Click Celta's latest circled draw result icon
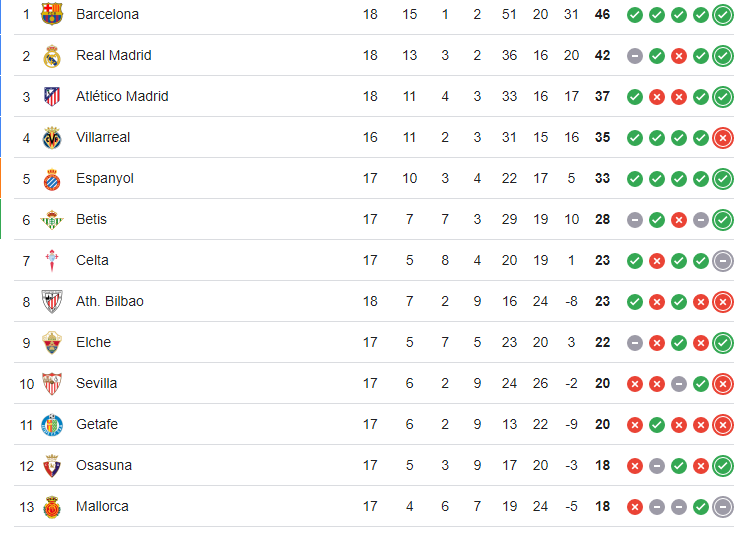 coord(723,260)
